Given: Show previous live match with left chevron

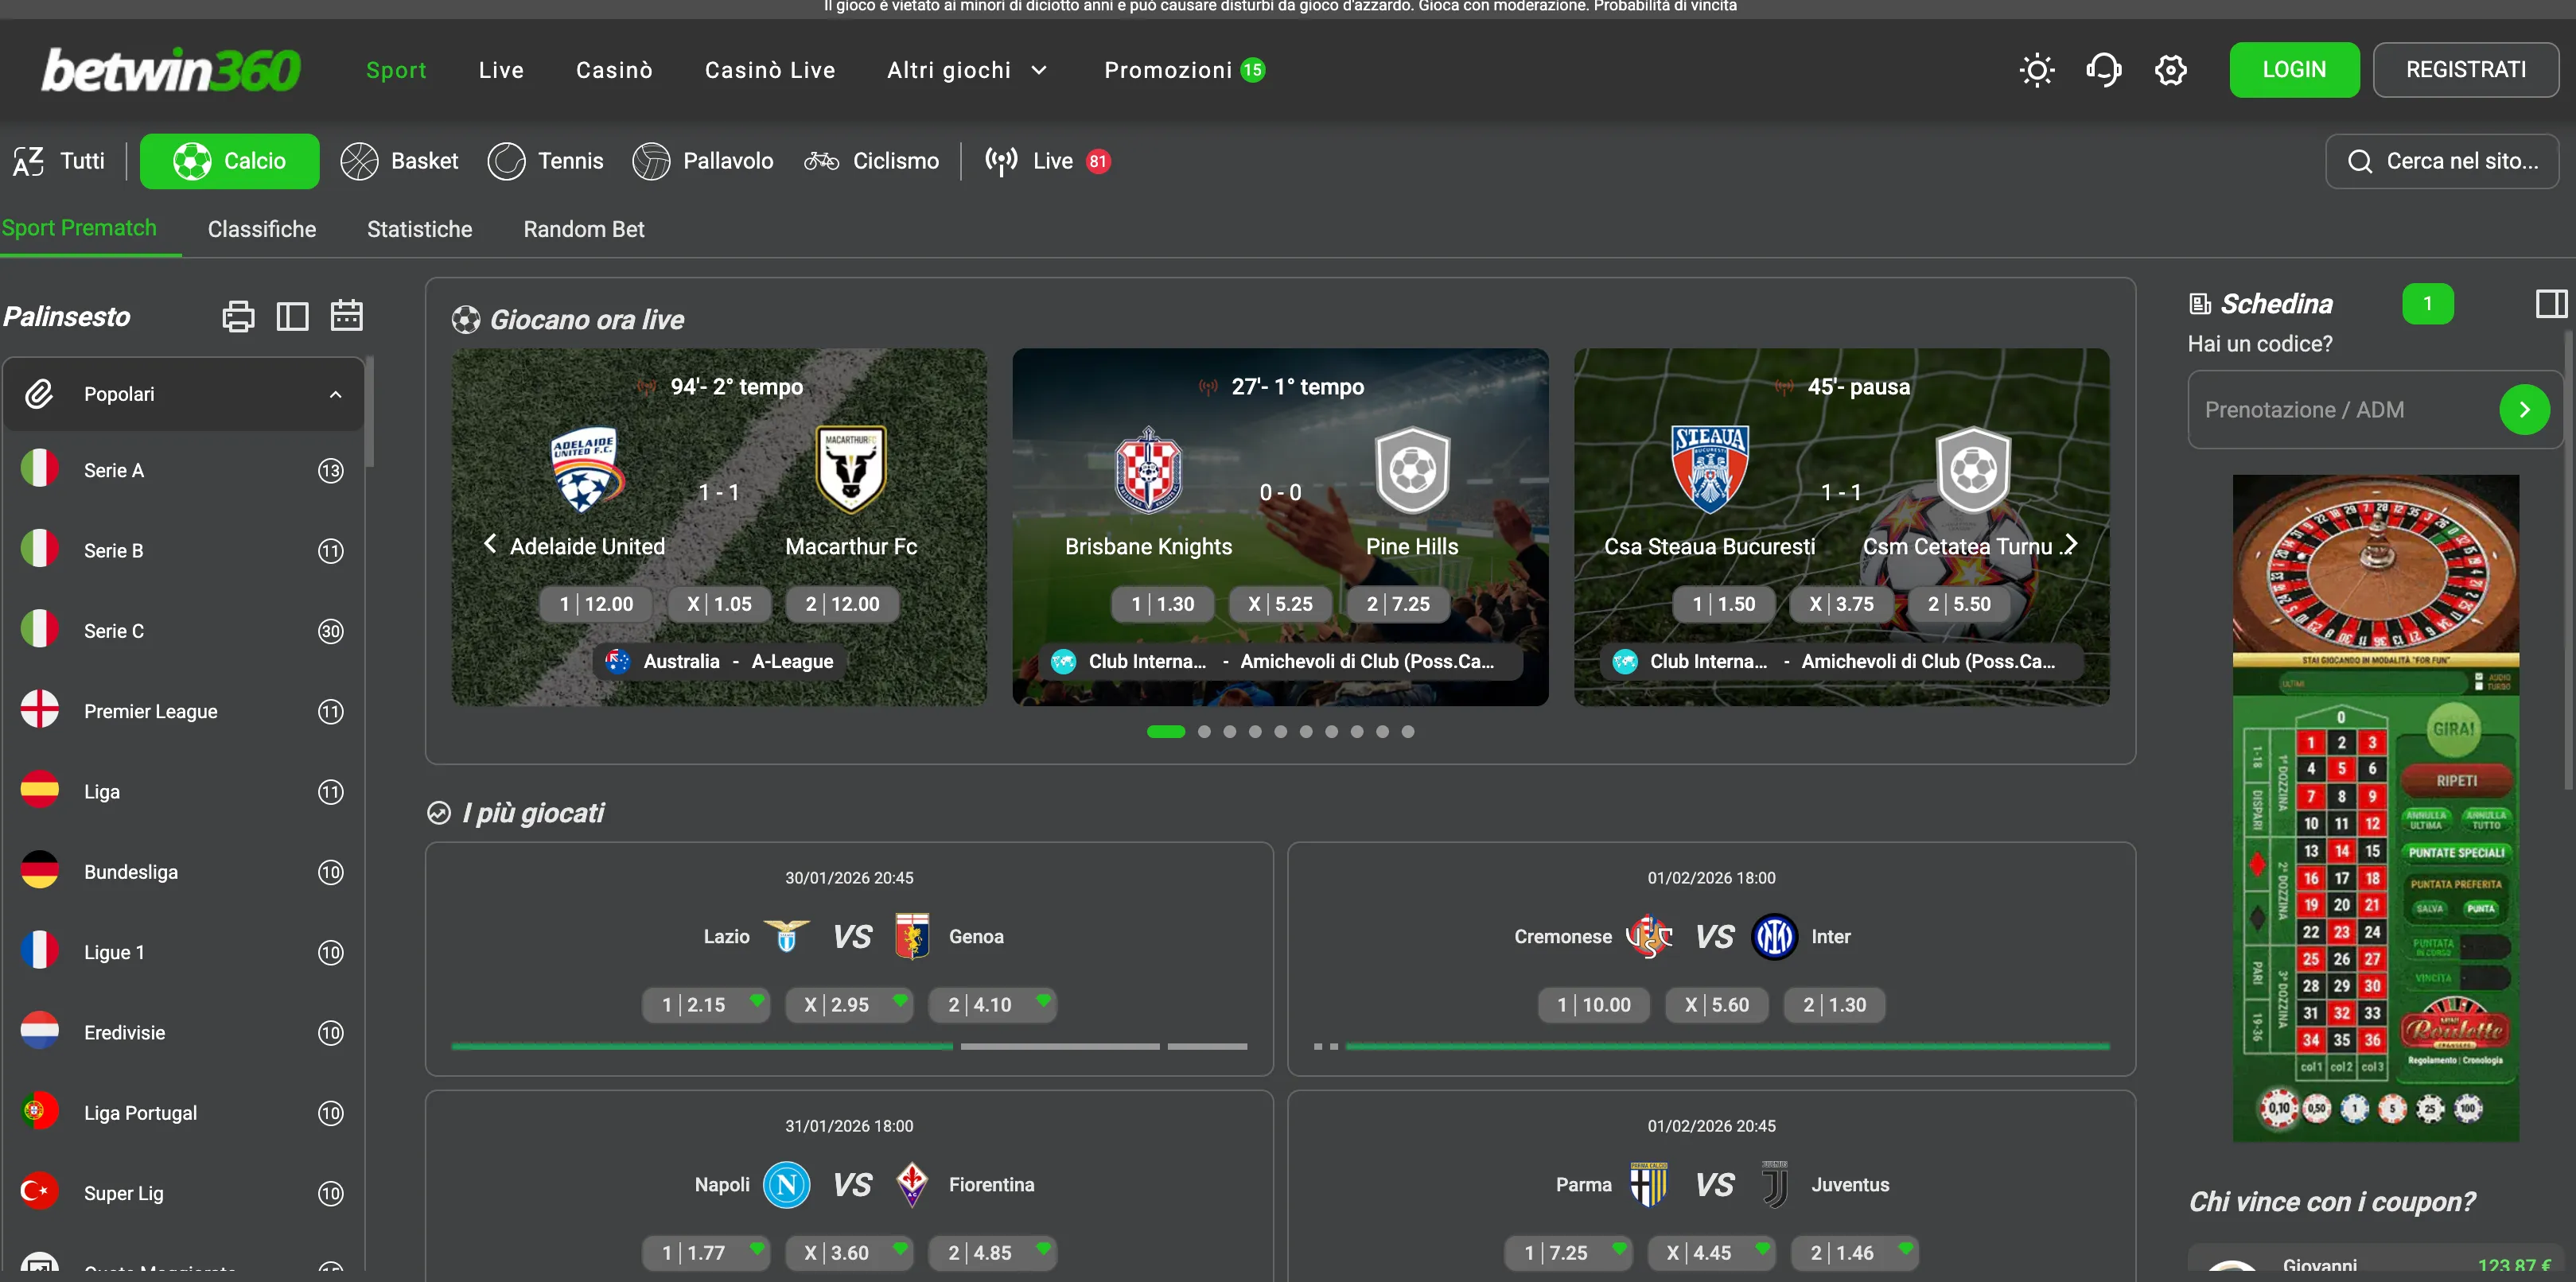Looking at the screenshot, I should (x=490, y=543).
